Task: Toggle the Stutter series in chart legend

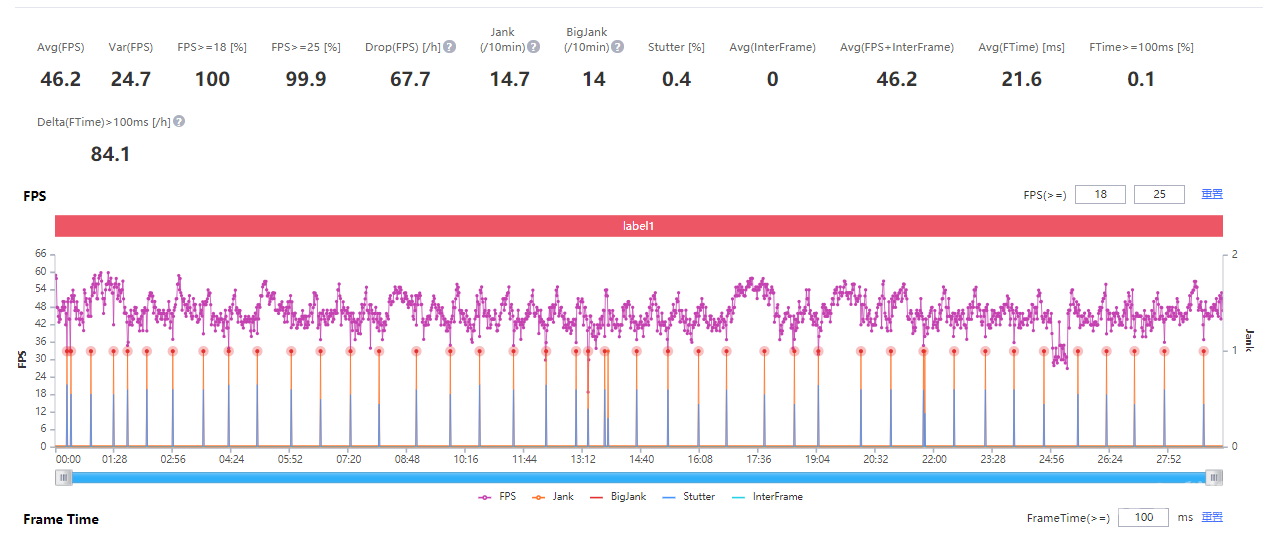Action: (687, 496)
